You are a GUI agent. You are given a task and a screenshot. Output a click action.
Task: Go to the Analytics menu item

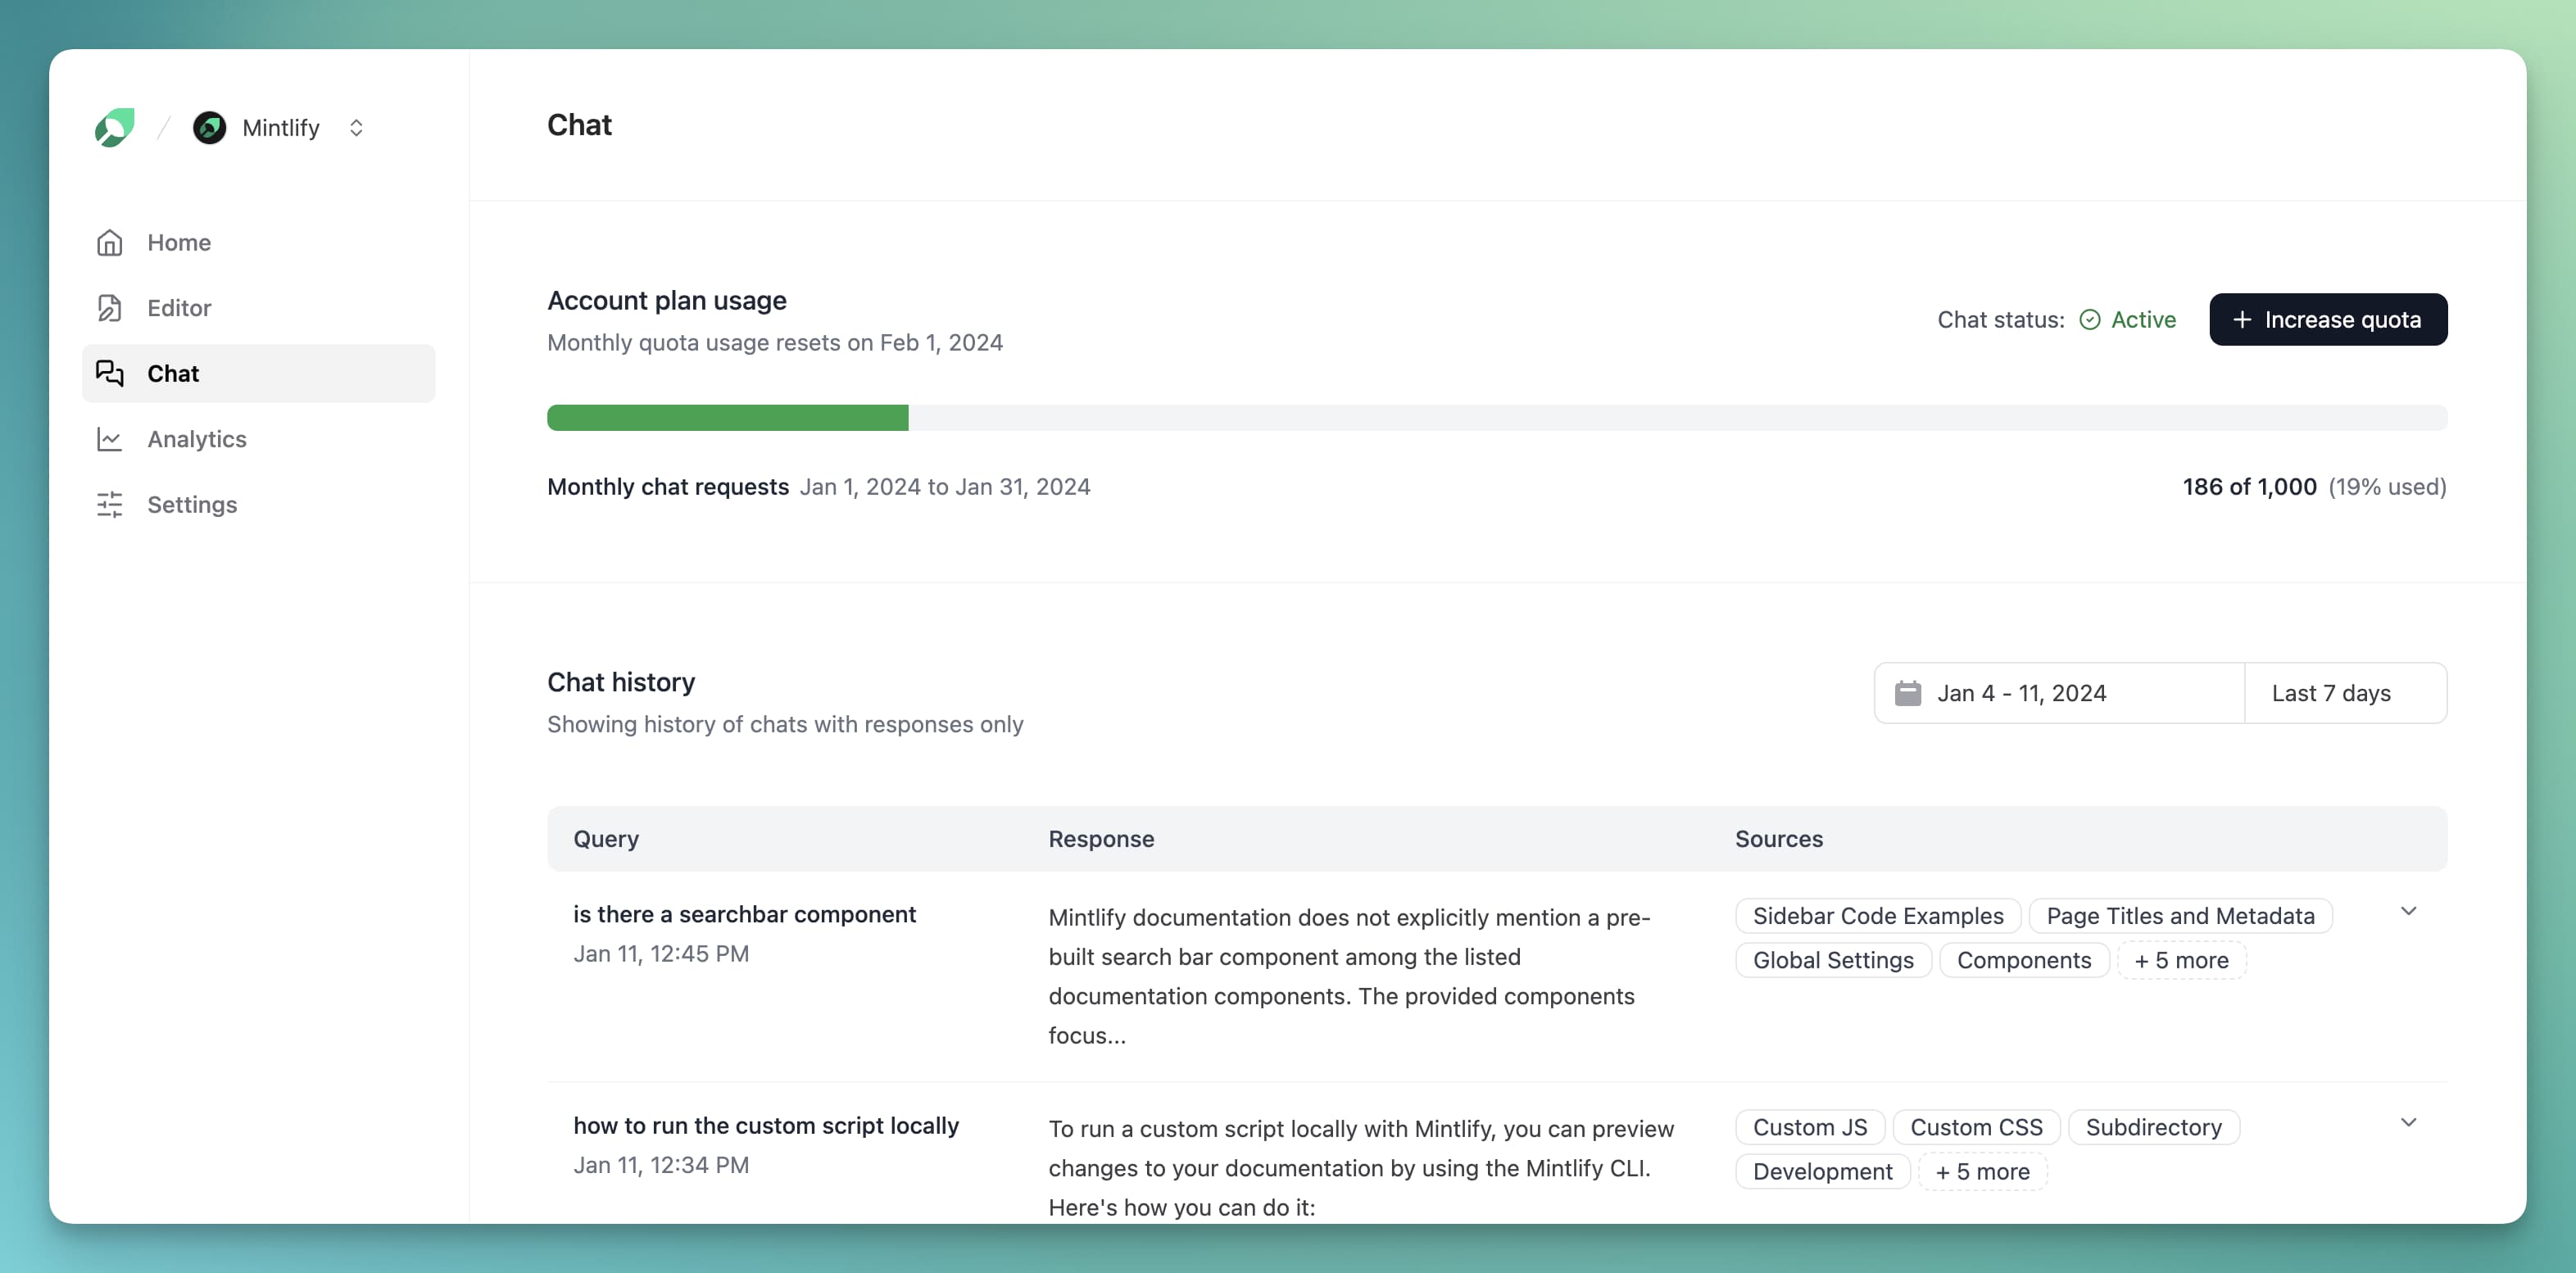[196, 439]
